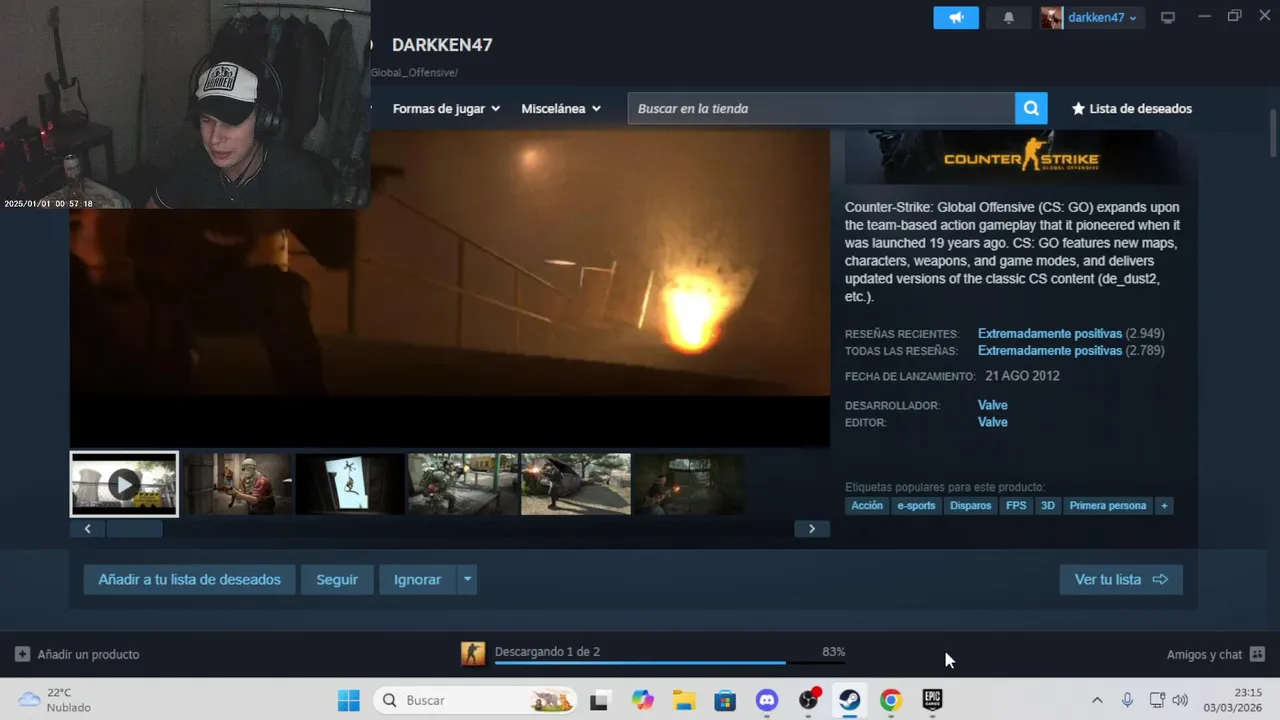Open the Ignorar options dropdown arrow
Screen dimensions: 1280x720
467,579
